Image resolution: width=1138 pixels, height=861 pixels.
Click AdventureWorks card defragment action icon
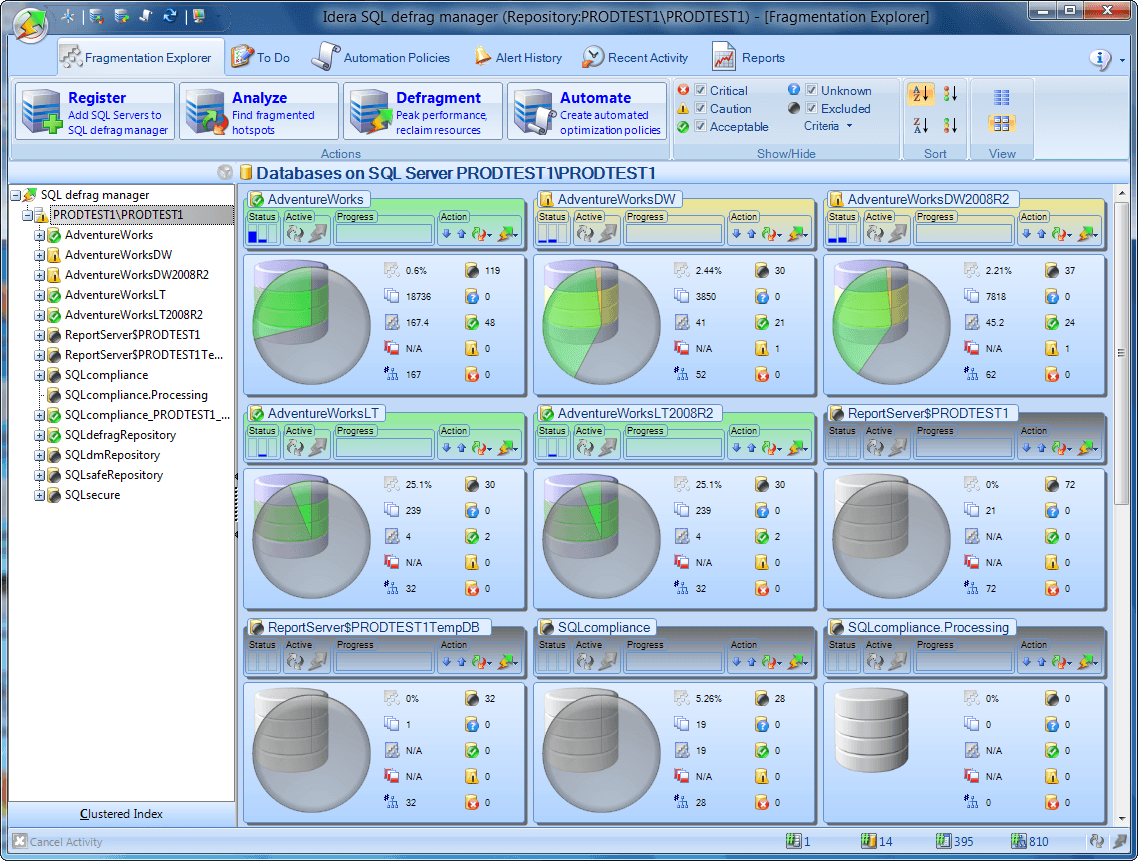click(x=507, y=234)
